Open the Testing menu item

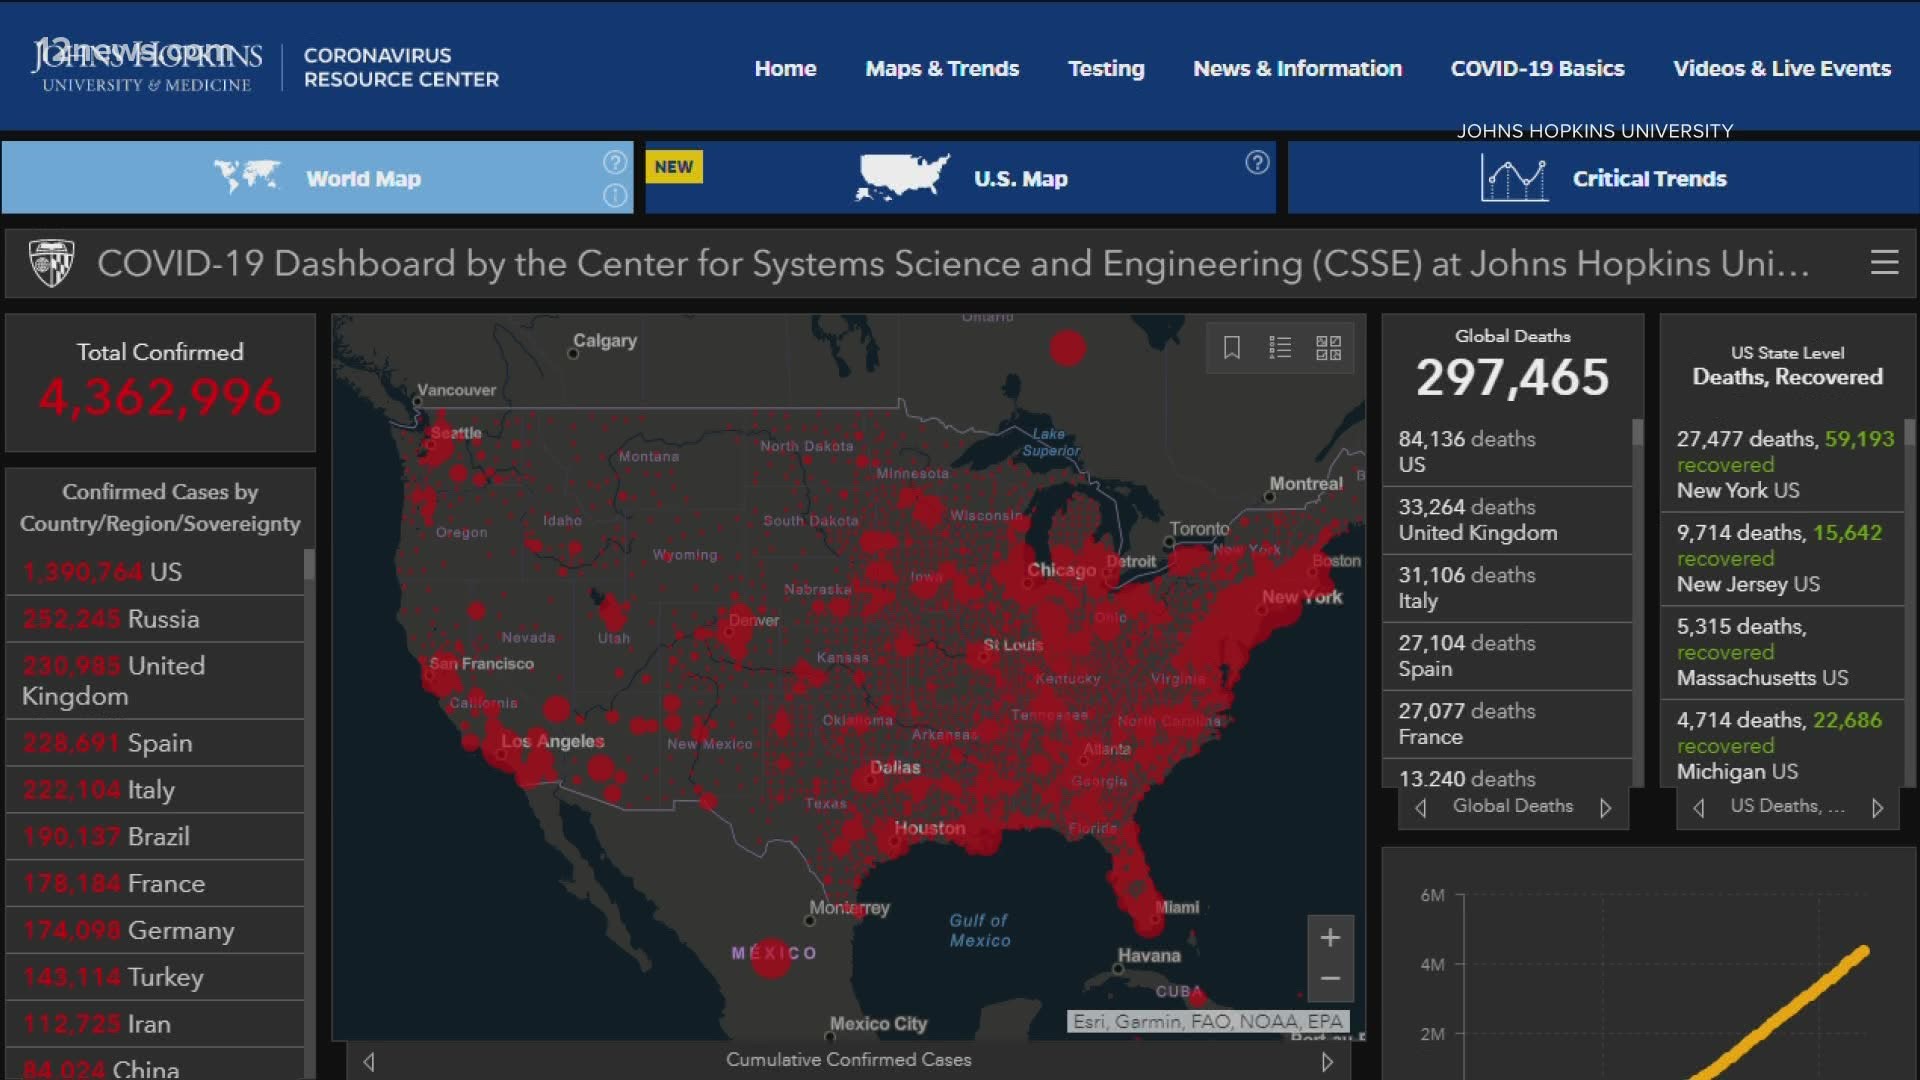pos(1106,68)
